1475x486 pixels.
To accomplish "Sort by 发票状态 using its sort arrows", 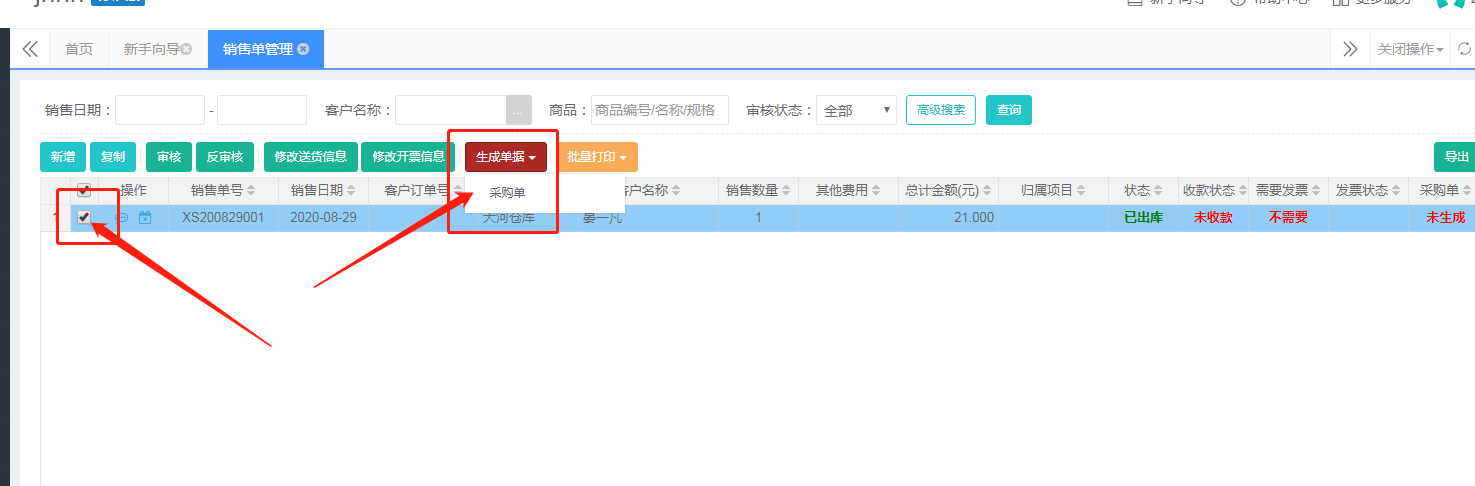I will click(1396, 190).
